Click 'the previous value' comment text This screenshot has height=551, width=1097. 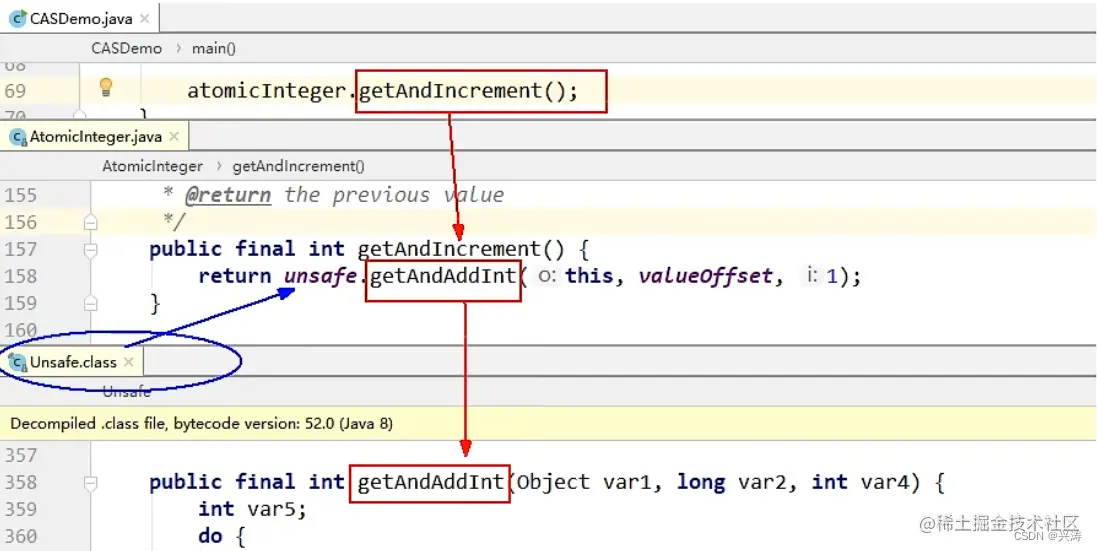tap(394, 195)
